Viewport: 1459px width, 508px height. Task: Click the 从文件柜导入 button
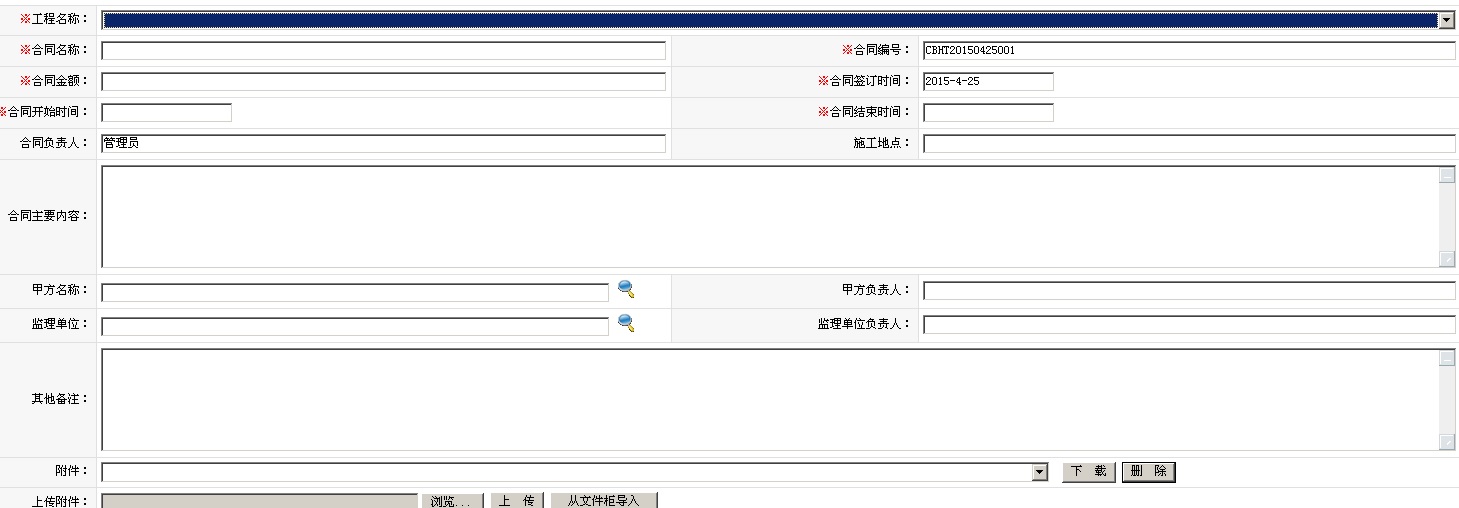pyautogui.click(x=604, y=501)
